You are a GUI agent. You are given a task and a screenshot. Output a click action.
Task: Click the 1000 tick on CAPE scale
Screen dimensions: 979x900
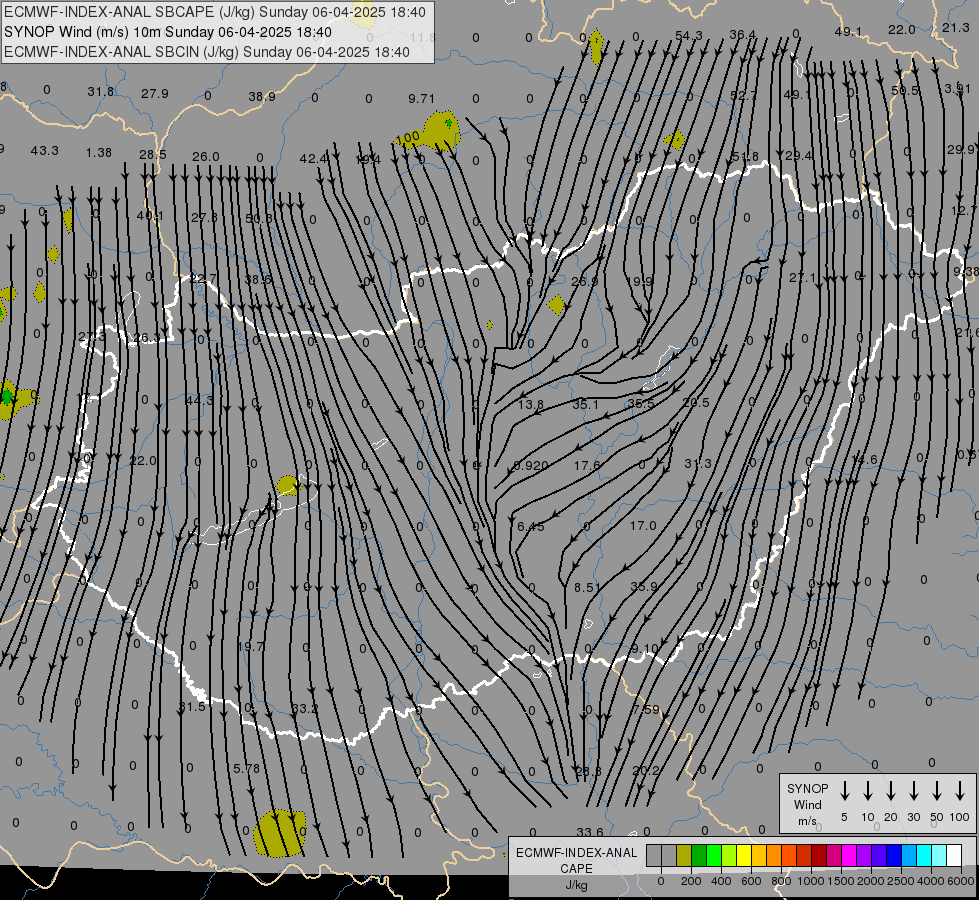click(x=811, y=881)
